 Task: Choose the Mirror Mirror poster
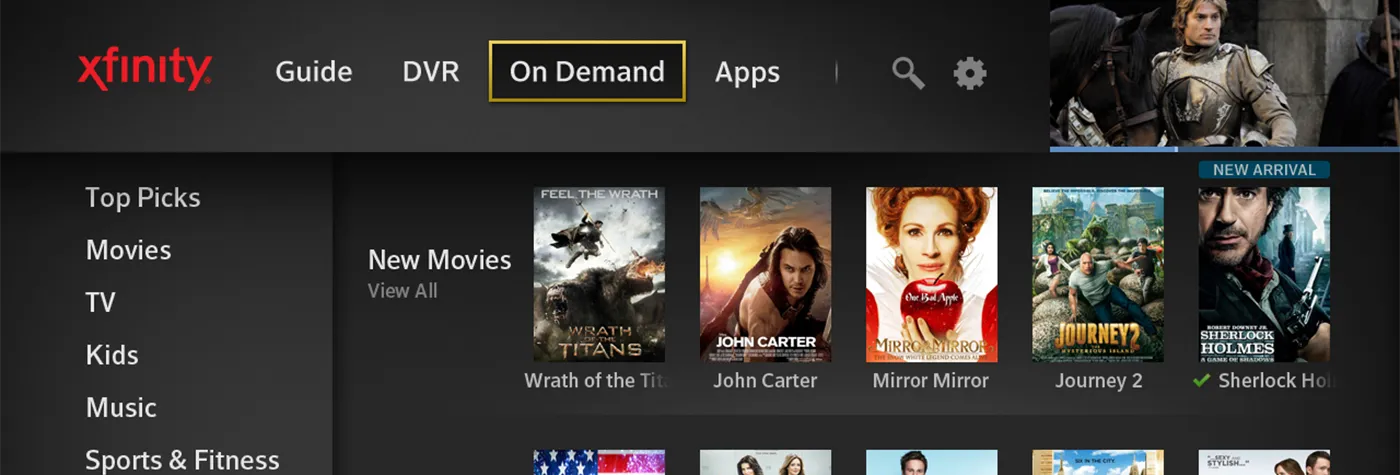click(x=931, y=274)
